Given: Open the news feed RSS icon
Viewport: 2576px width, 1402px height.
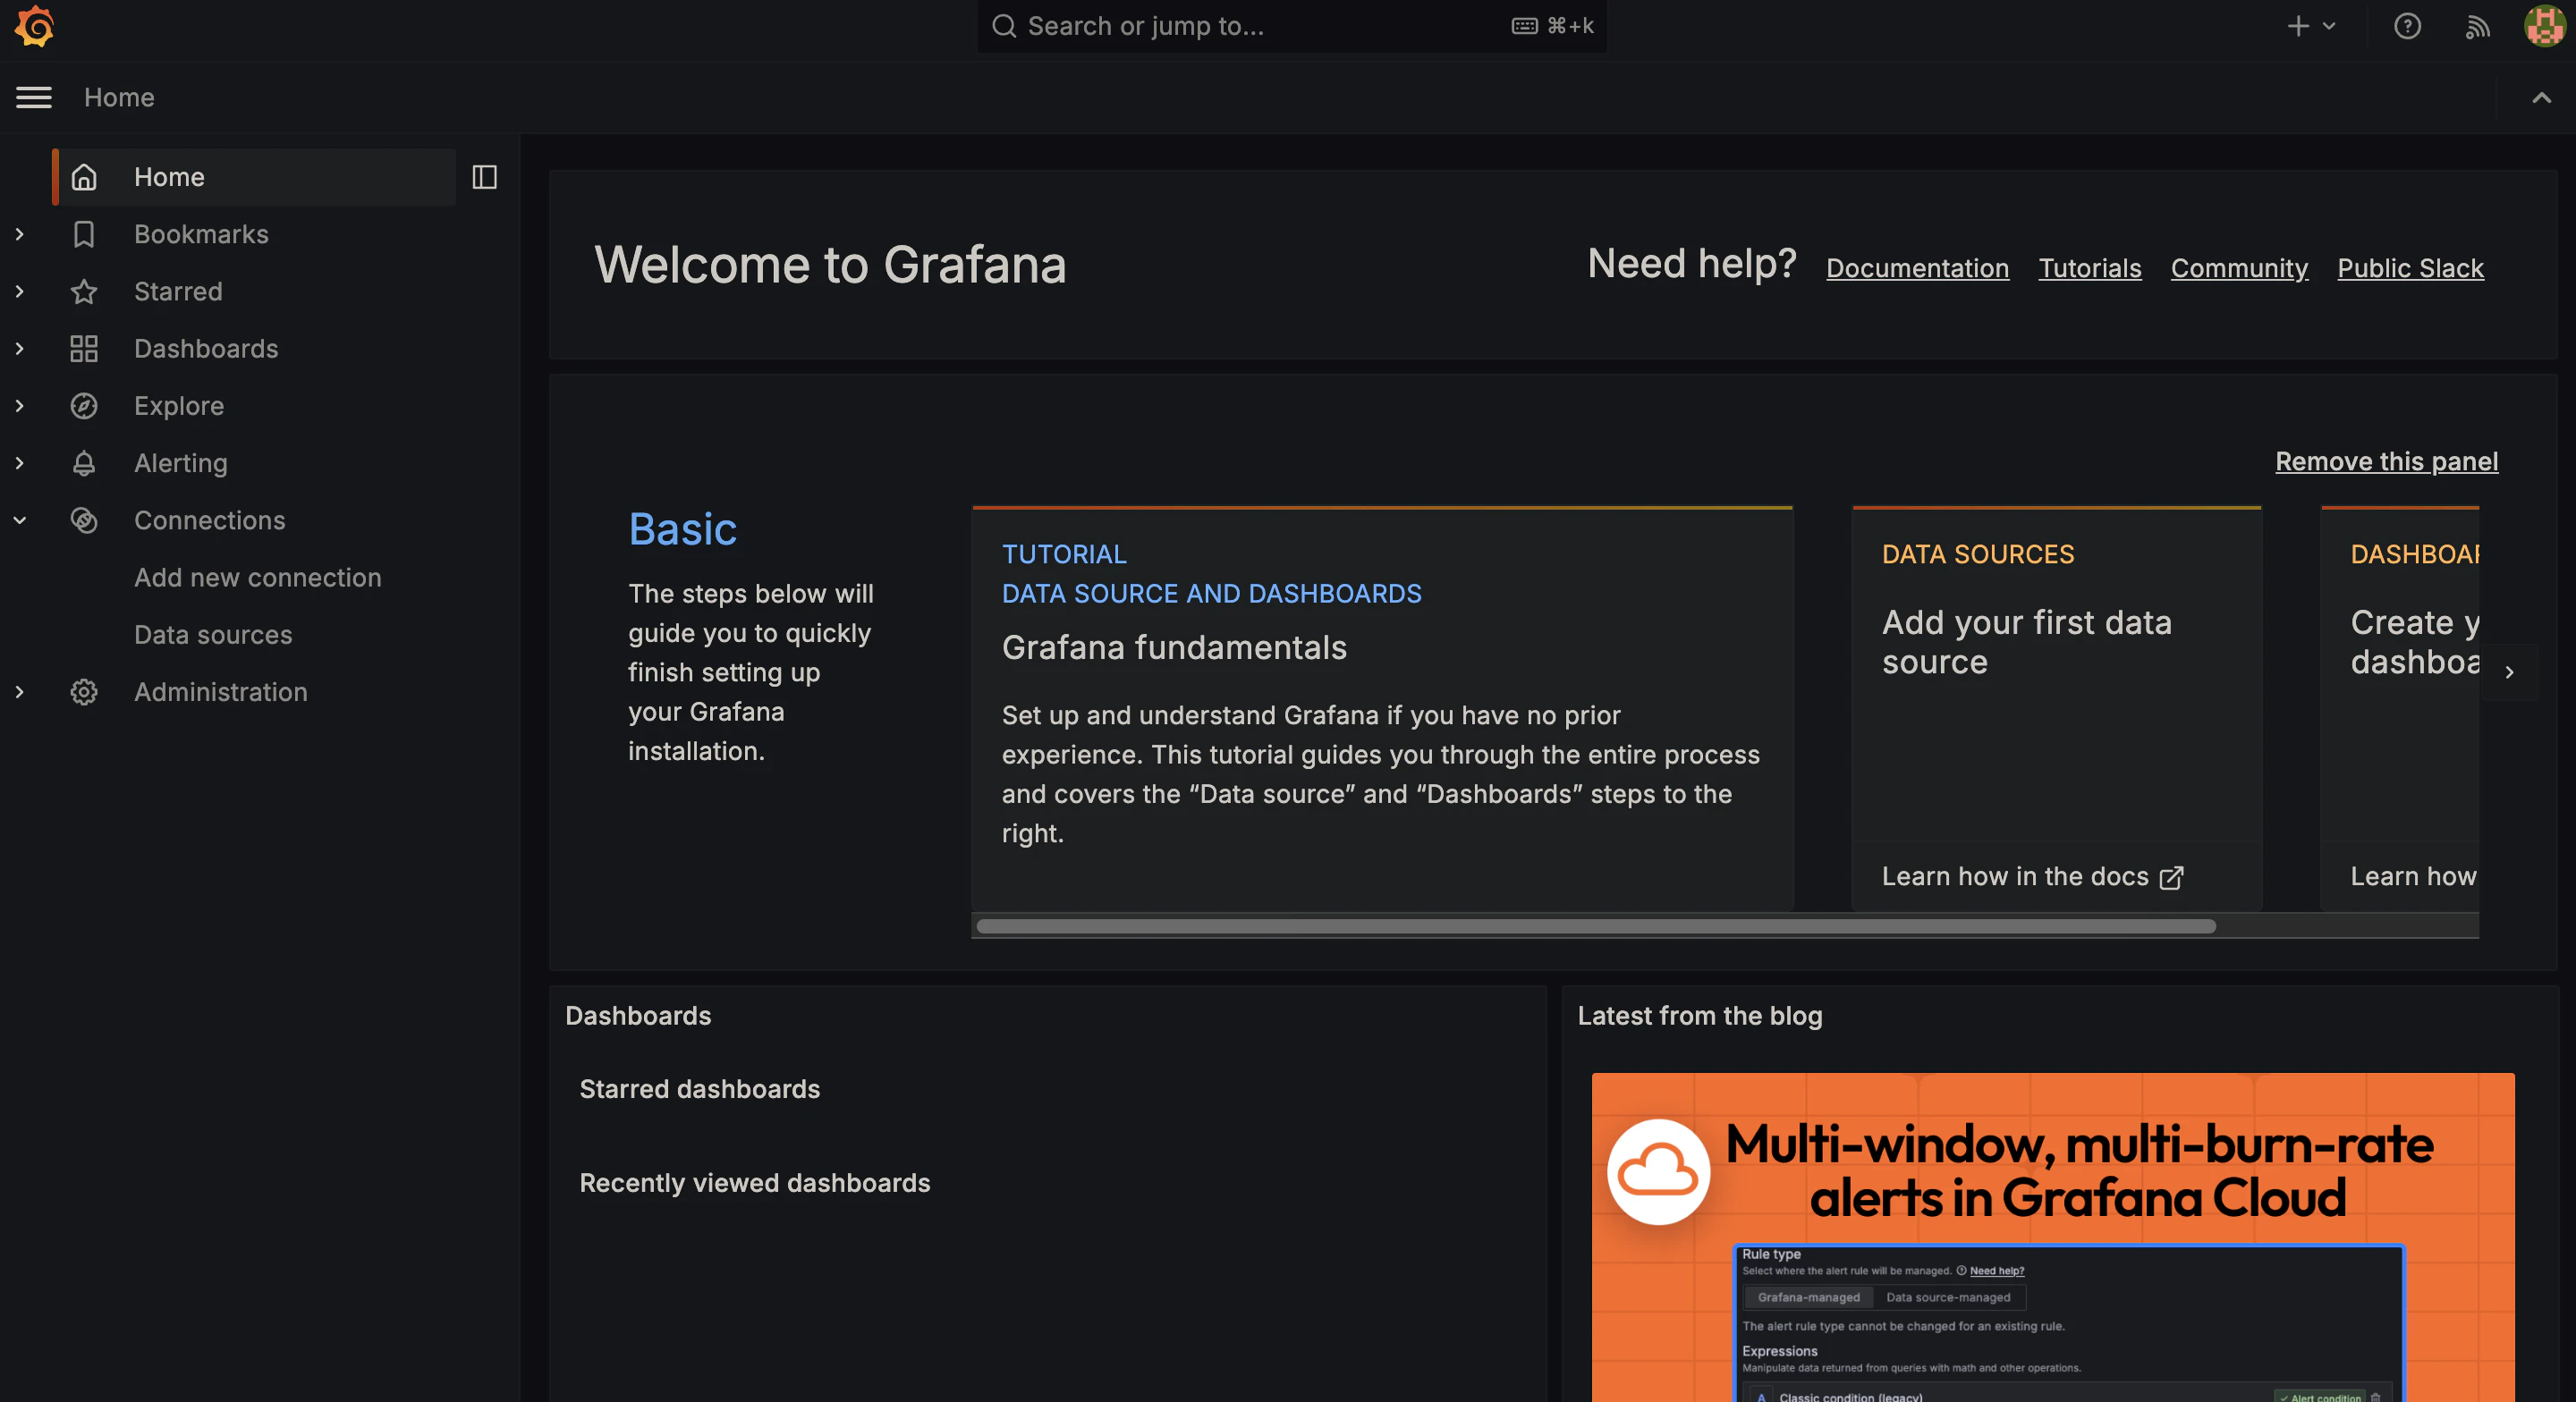Looking at the screenshot, I should pos(2477,27).
